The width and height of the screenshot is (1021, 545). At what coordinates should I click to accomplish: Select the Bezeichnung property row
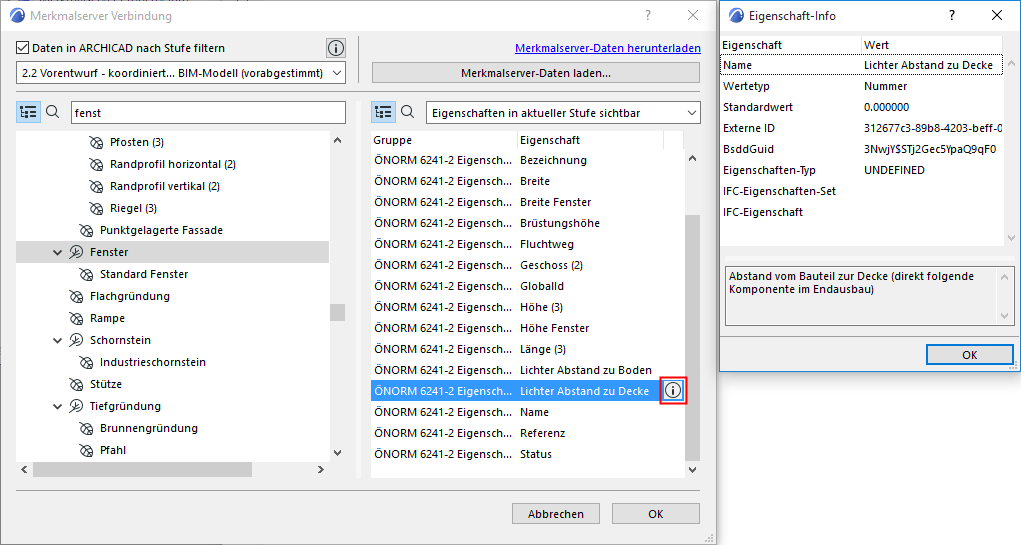coord(527,160)
